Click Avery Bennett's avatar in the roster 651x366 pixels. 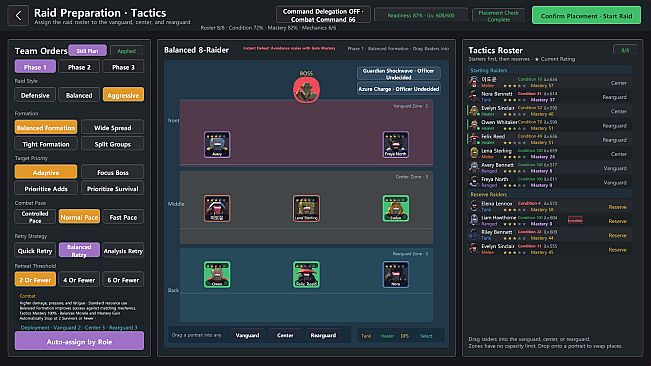point(473,168)
